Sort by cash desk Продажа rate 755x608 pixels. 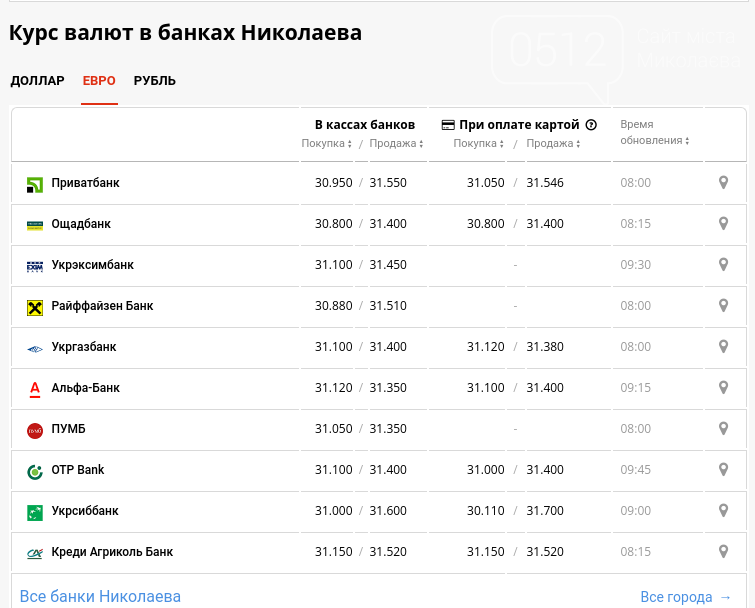(396, 143)
